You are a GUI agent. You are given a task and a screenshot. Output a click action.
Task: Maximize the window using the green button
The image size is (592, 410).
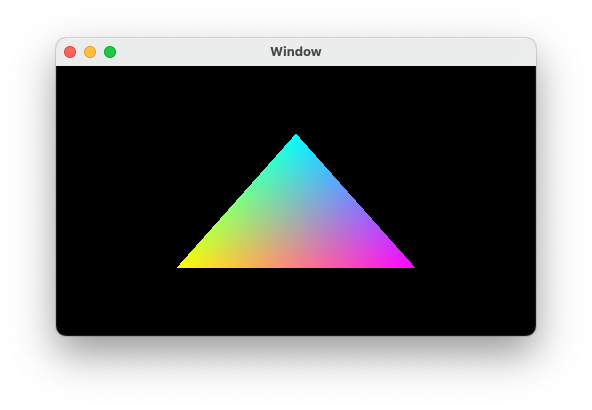110,52
